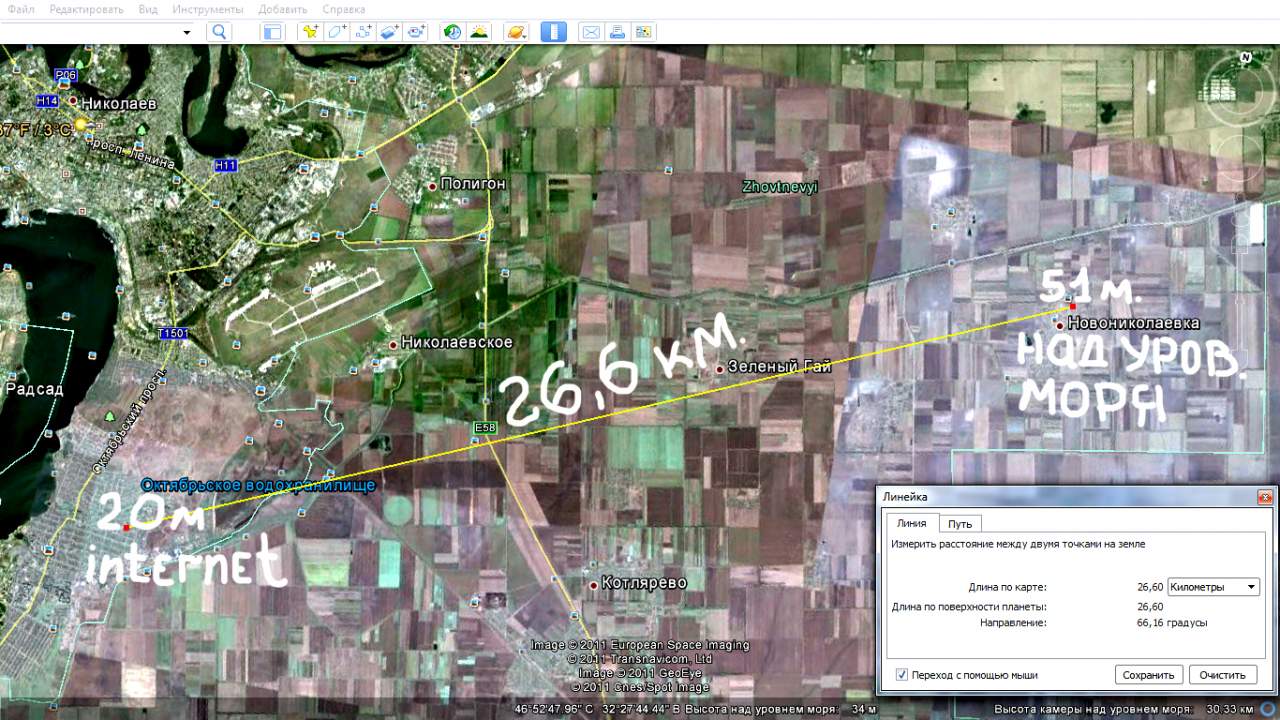Image resolution: width=1280 pixels, height=720 pixels.
Task: Click the search magnifier toolbar icon
Action: [220, 32]
